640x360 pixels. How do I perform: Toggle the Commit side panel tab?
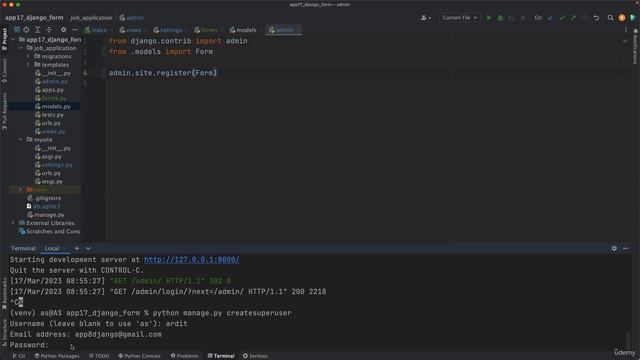4,71
